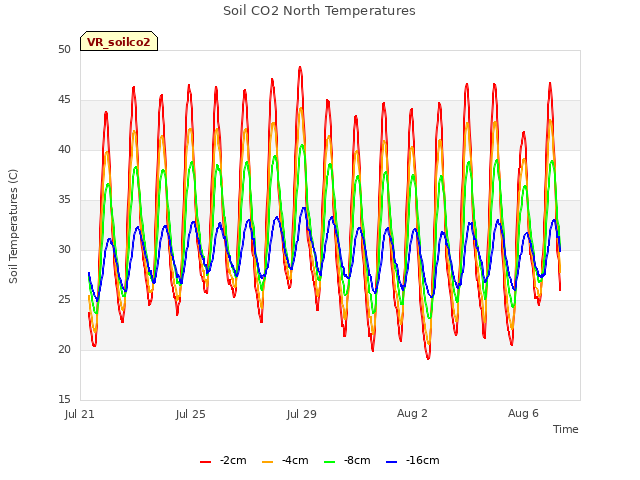Click the VR_soilco2 annotation label
This screenshot has width=640, height=480.
(119, 42)
